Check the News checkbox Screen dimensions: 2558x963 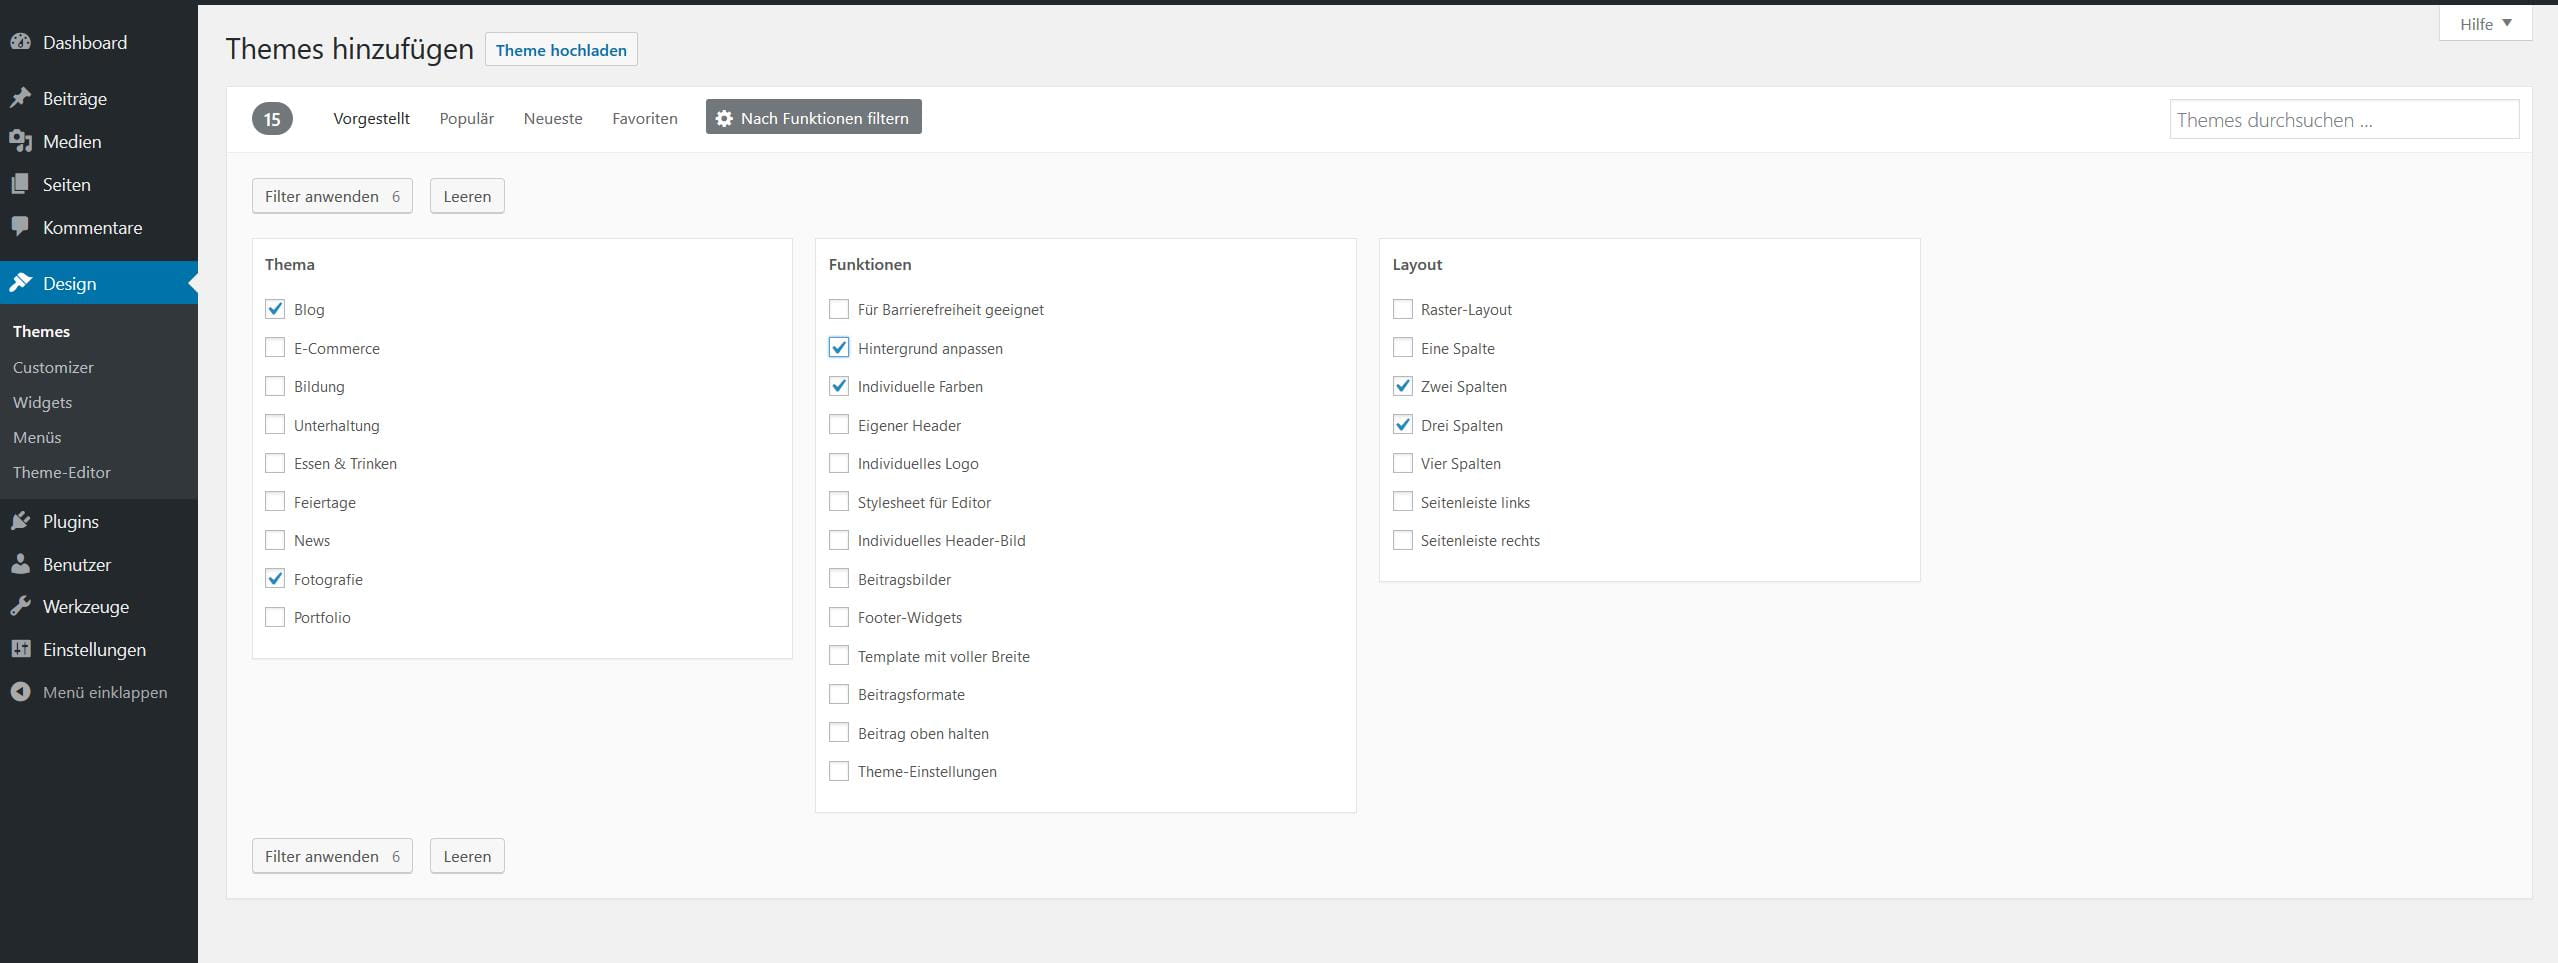click(275, 540)
